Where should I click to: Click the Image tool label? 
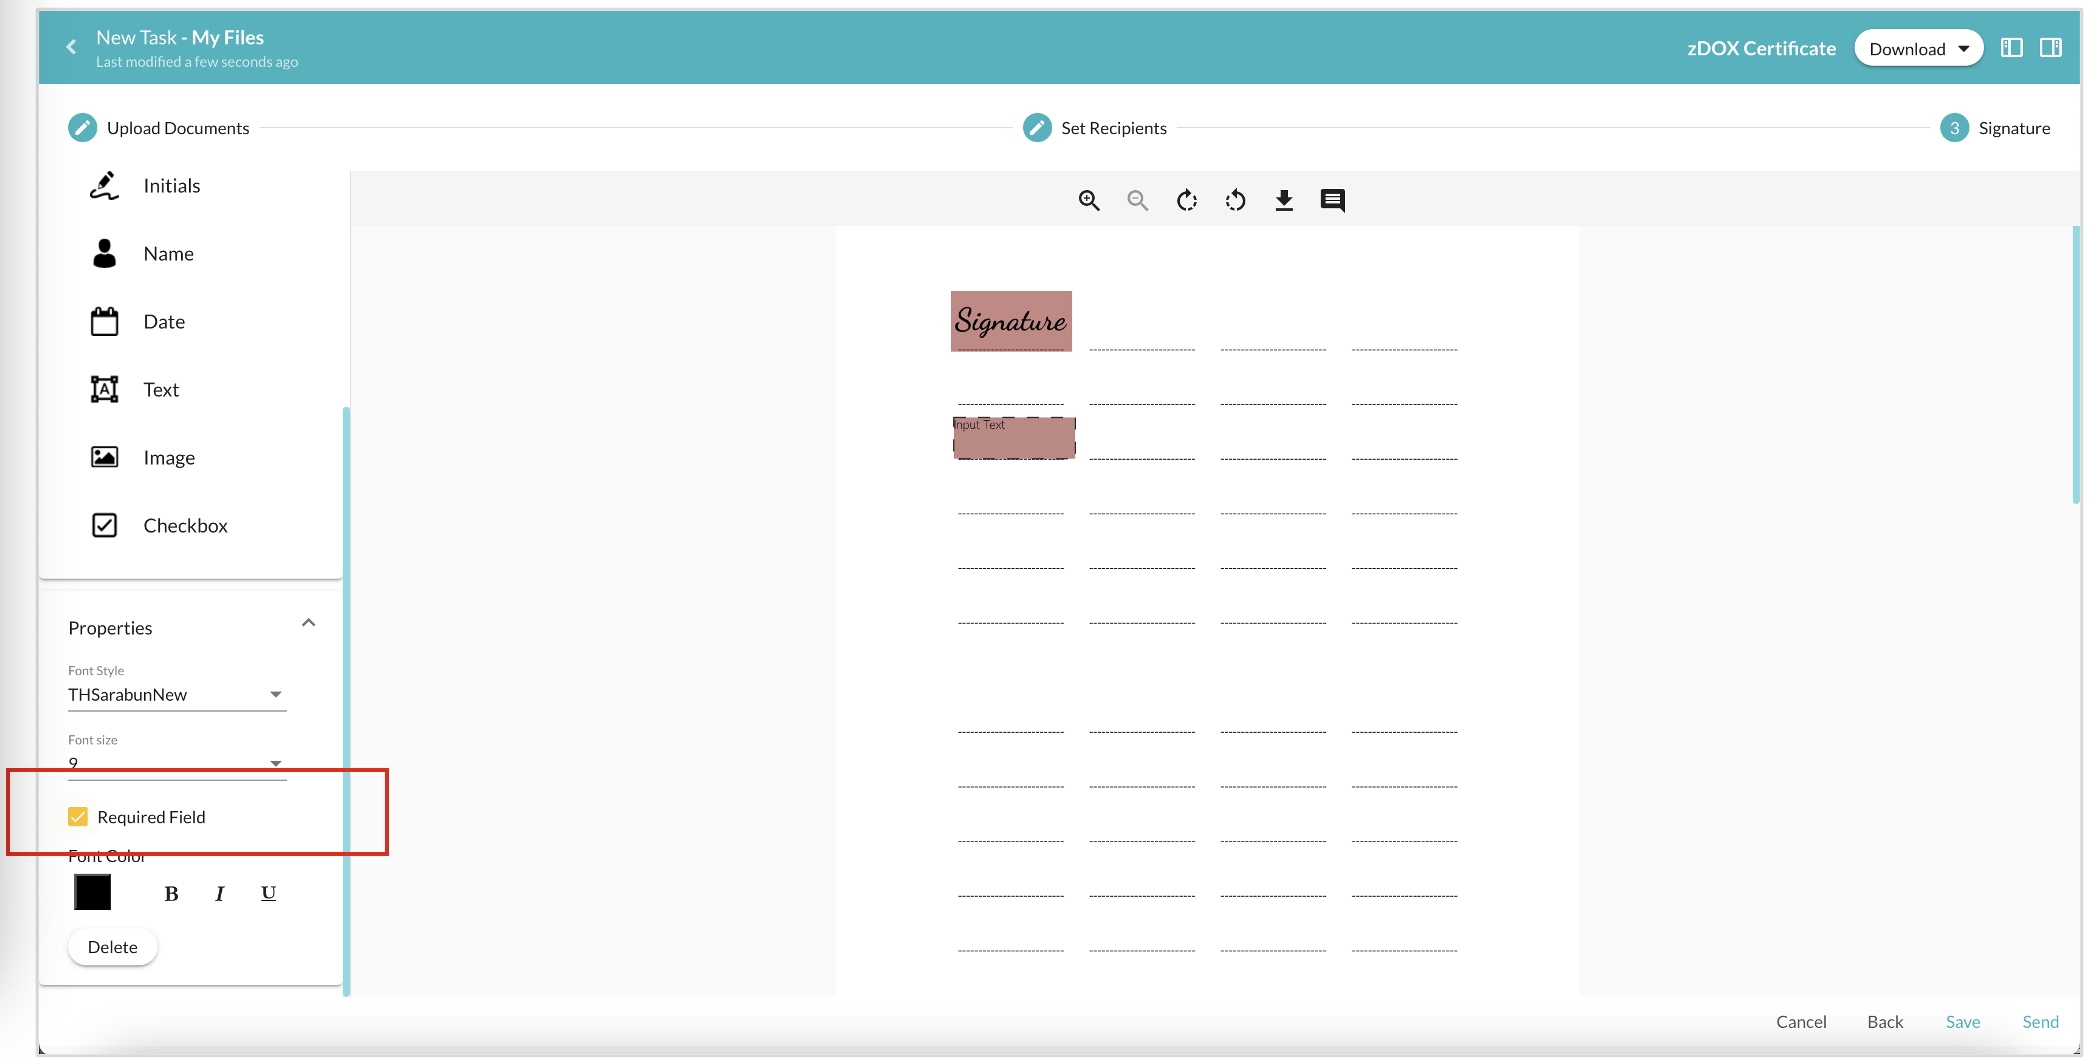click(x=169, y=458)
